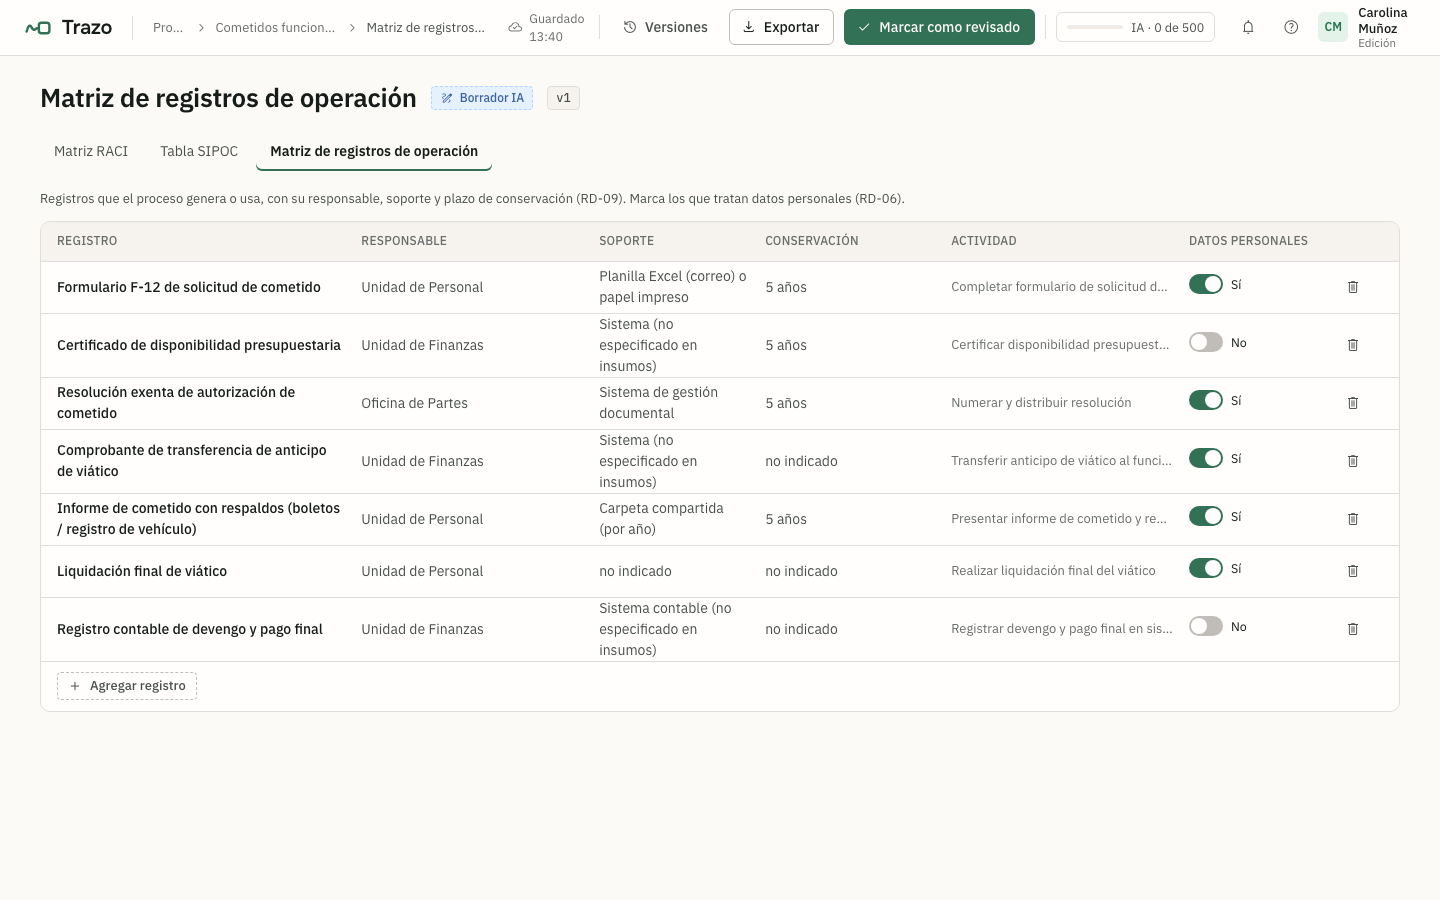Image resolution: width=1440 pixels, height=900 pixels.
Task: Click the v1 version badge
Action: pyautogui.click(x=563, y=98)
